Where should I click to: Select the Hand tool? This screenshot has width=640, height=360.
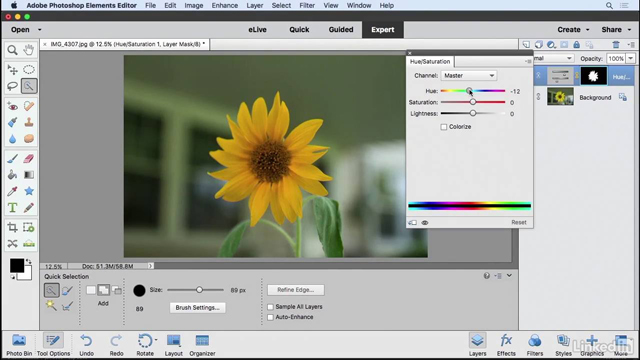(x=29, y=50)
